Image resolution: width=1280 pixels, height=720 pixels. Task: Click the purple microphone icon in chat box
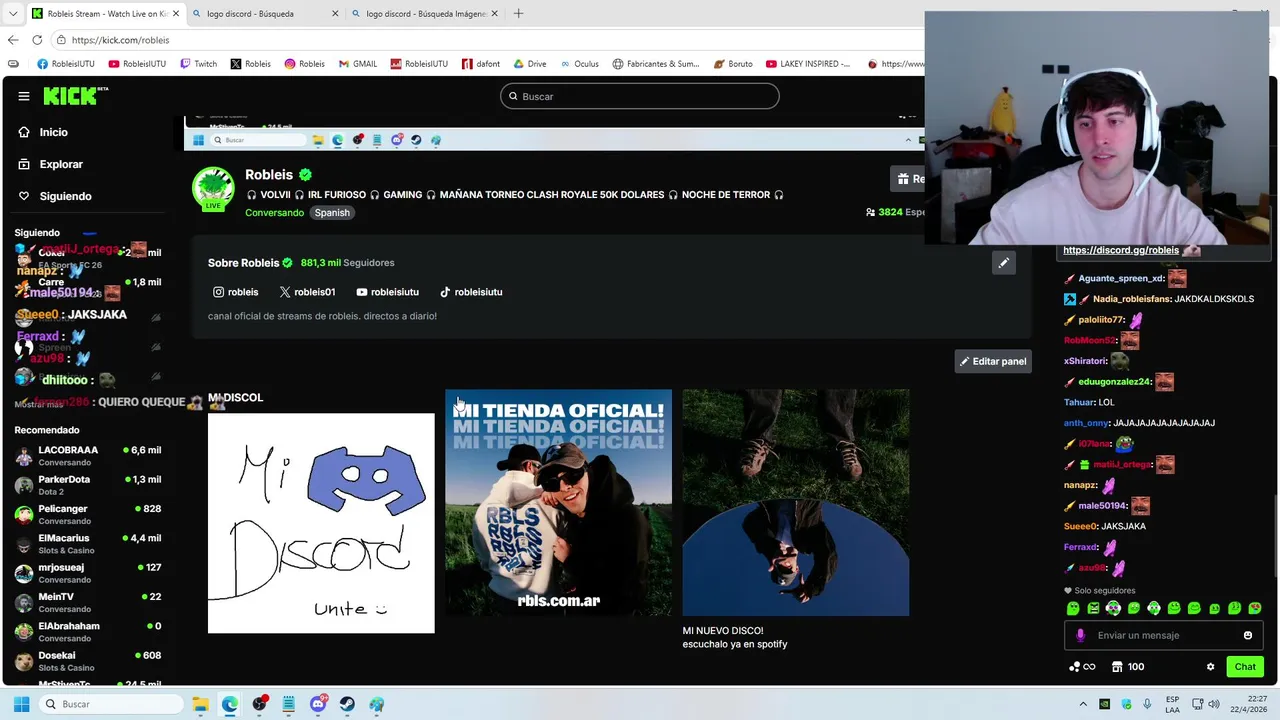click(1080, 635)
